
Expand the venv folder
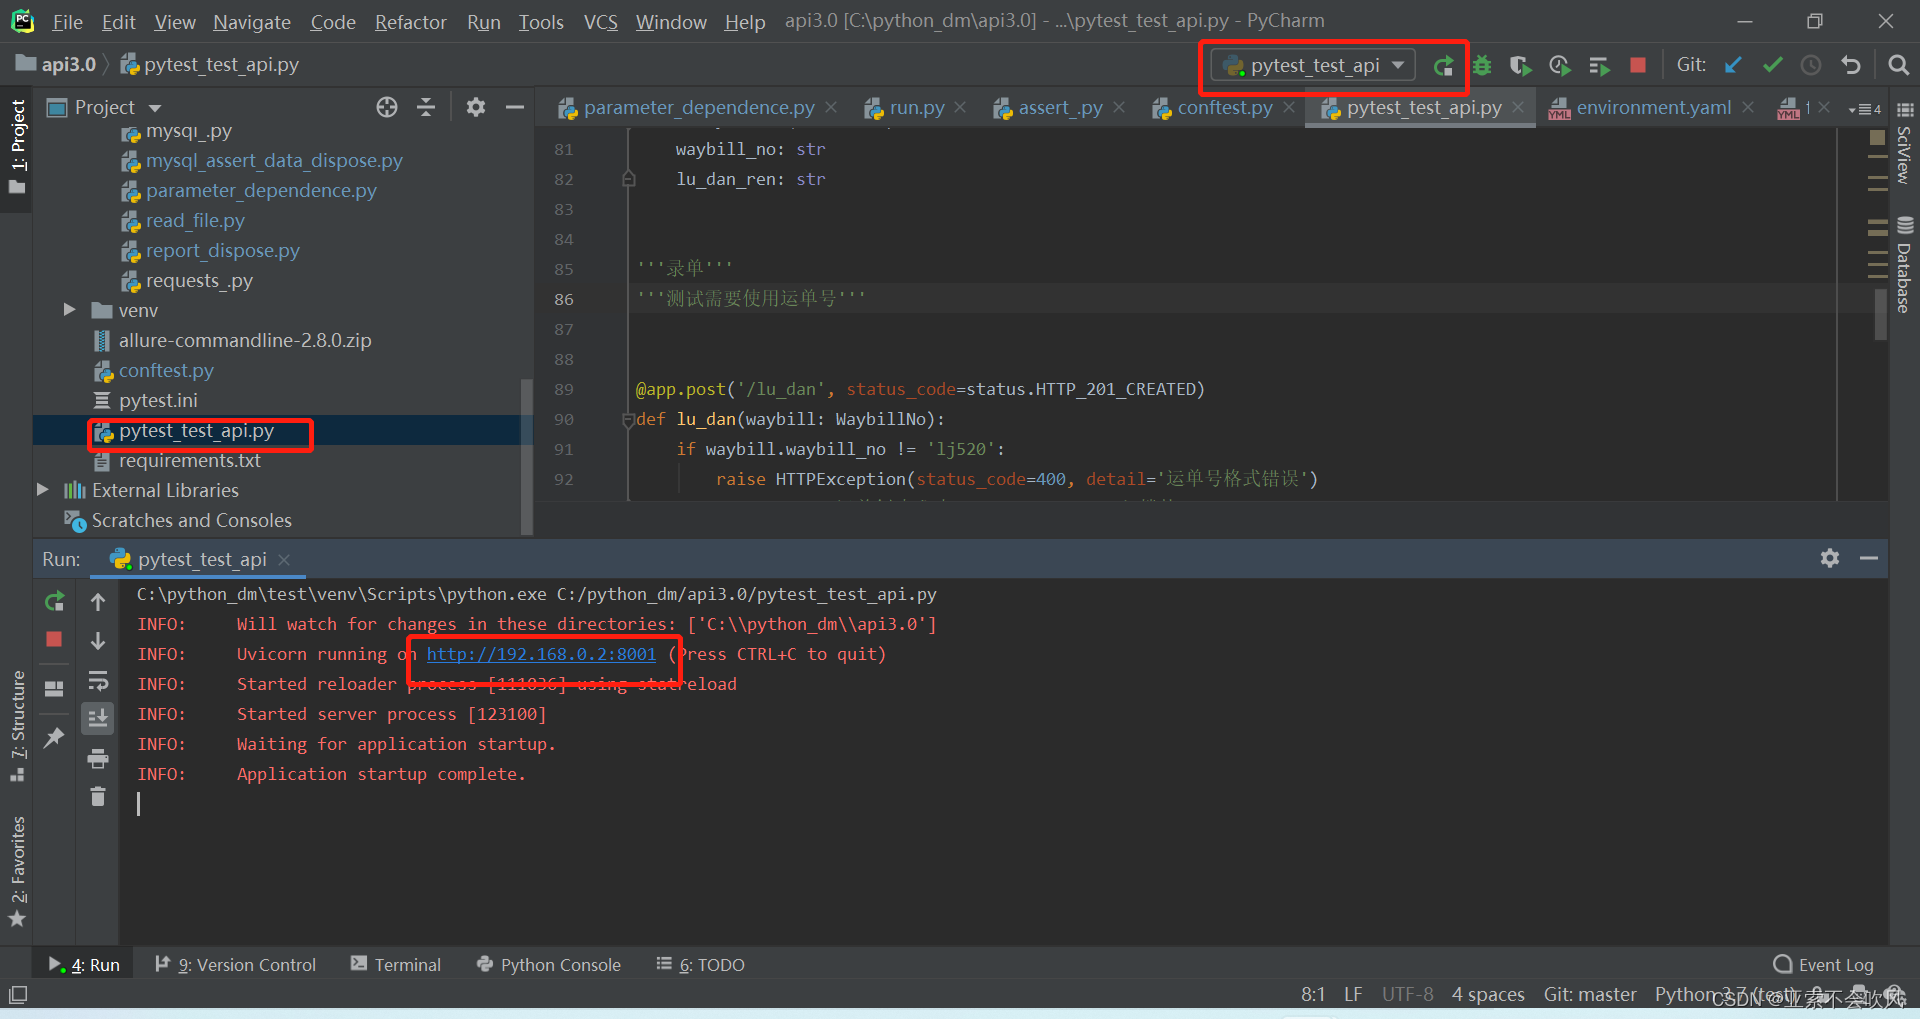click(69, 310)
